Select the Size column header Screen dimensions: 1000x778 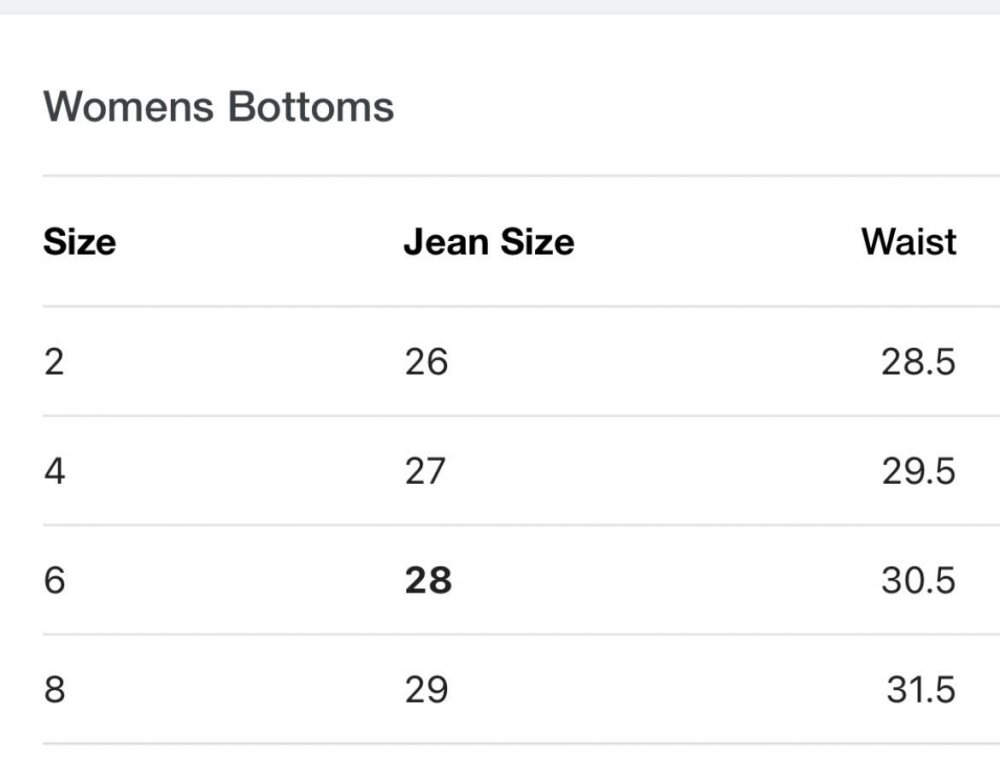pos(80,242)
